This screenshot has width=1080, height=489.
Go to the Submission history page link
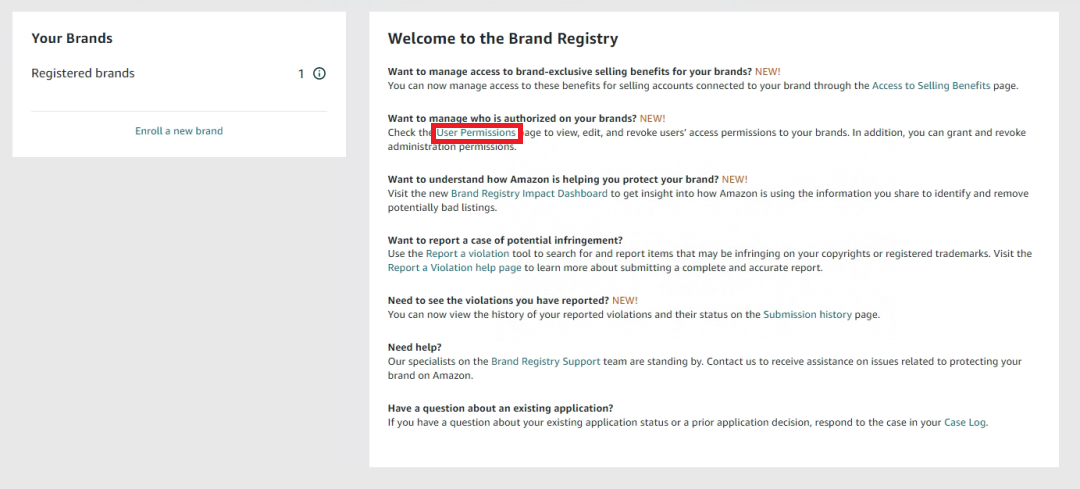[807, 314]
